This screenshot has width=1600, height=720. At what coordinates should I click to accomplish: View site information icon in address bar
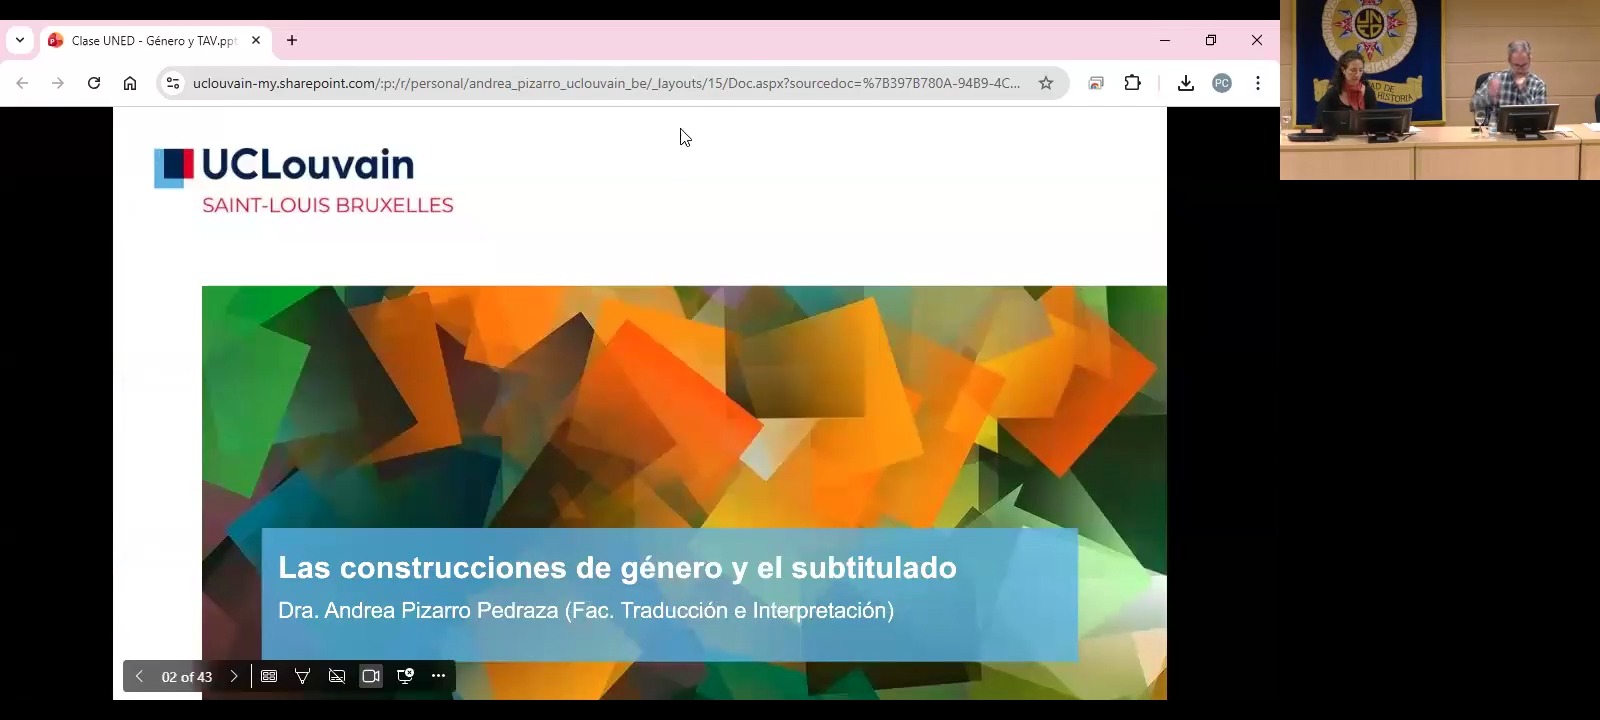[173, 83]
